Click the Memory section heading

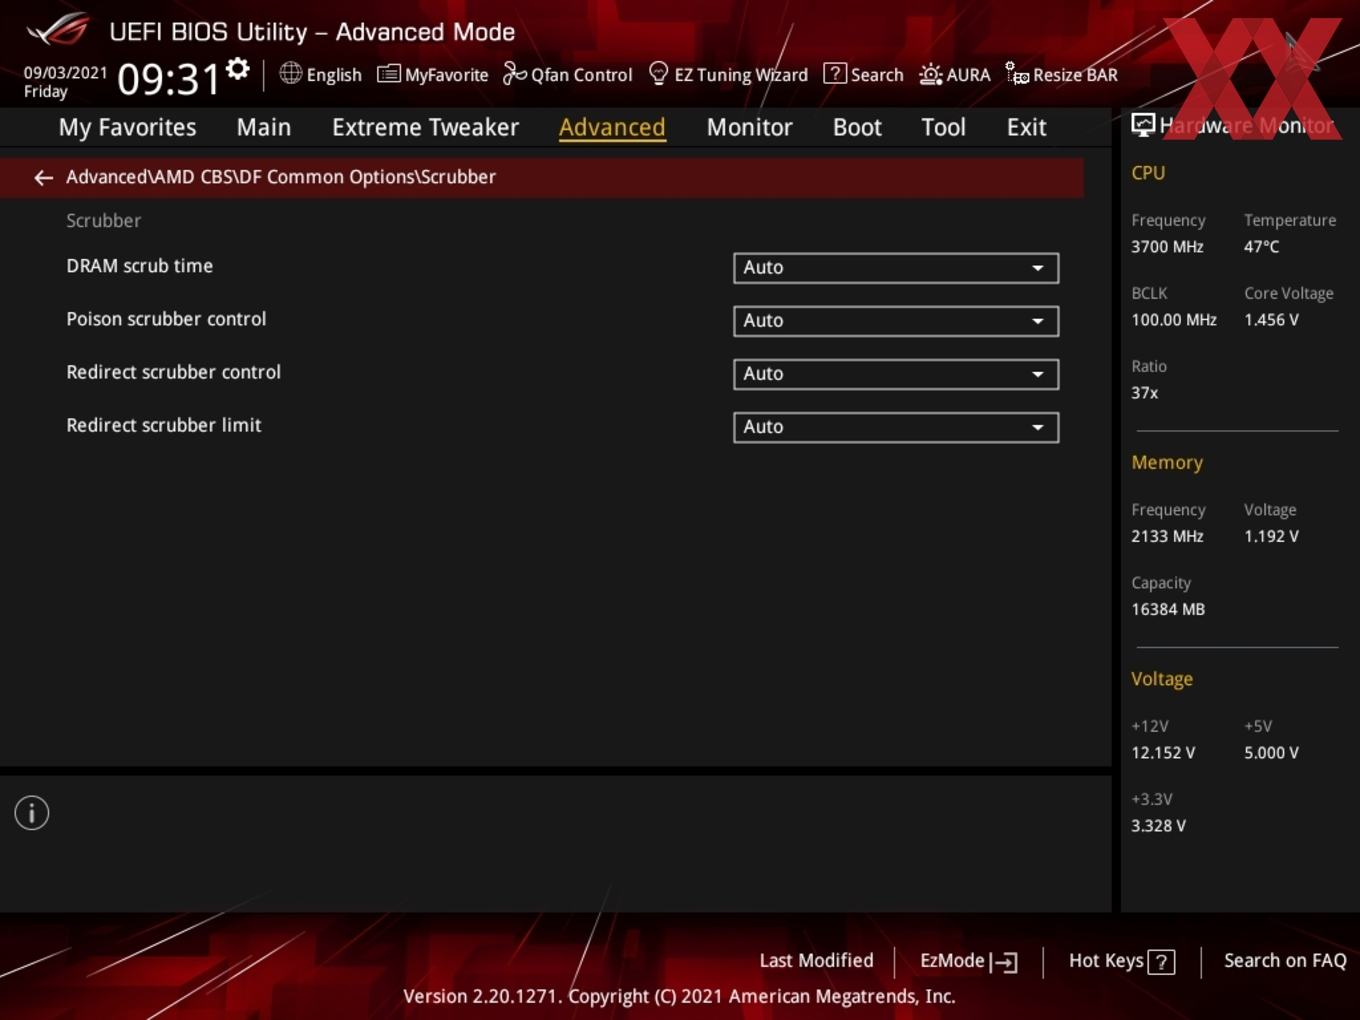click(1167, 462)
